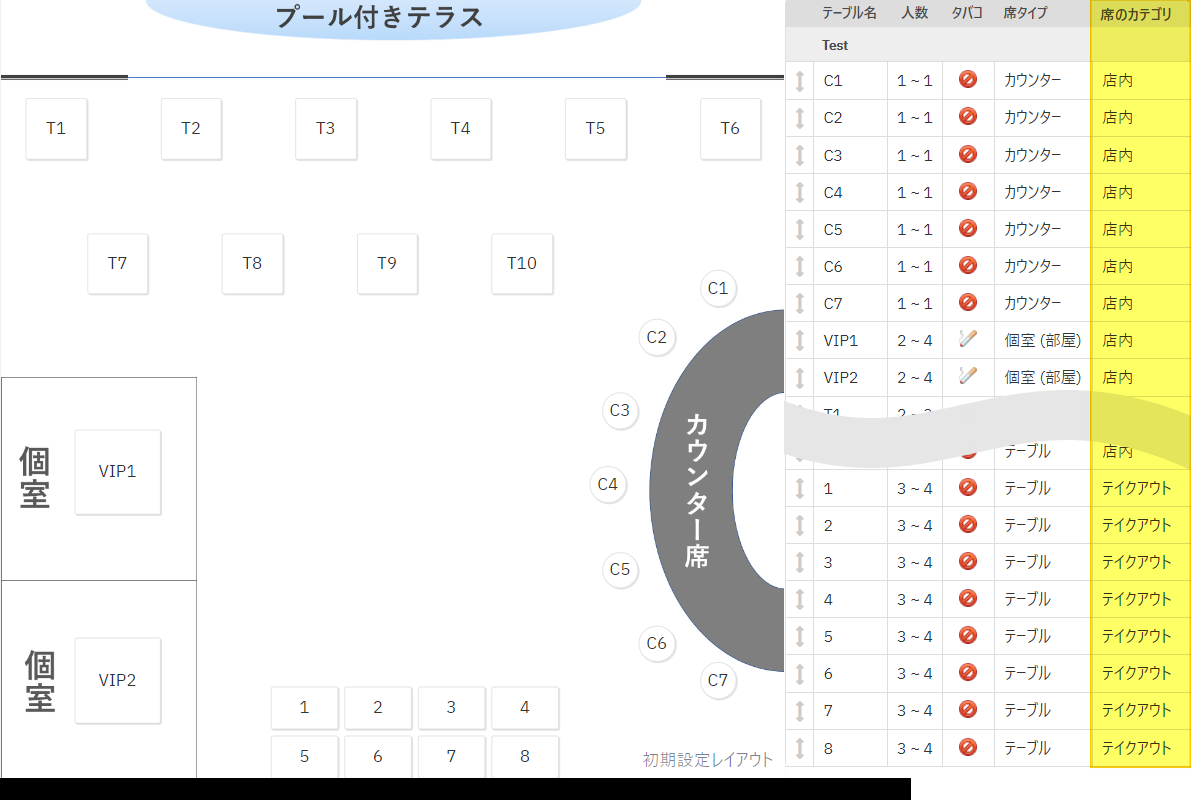This screenshot has width=1191, height=800.
Task: Click the smoking-allowed icon in row VIP1
Action: point(968,339)
